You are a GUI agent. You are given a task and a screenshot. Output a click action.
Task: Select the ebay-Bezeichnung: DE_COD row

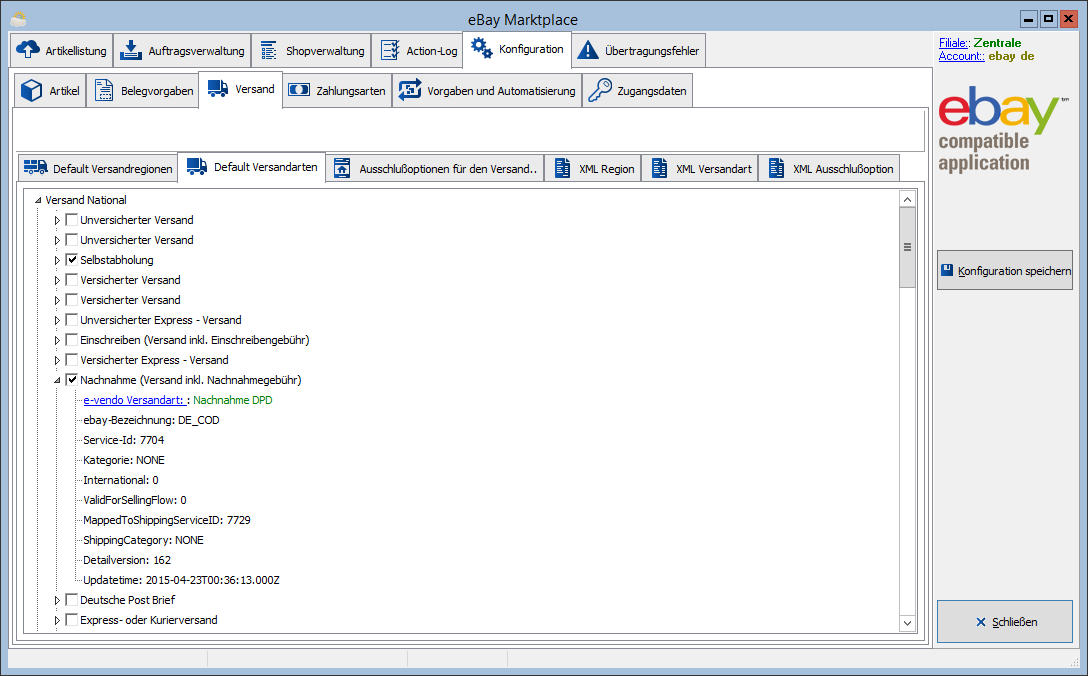(x=151, y=420)
